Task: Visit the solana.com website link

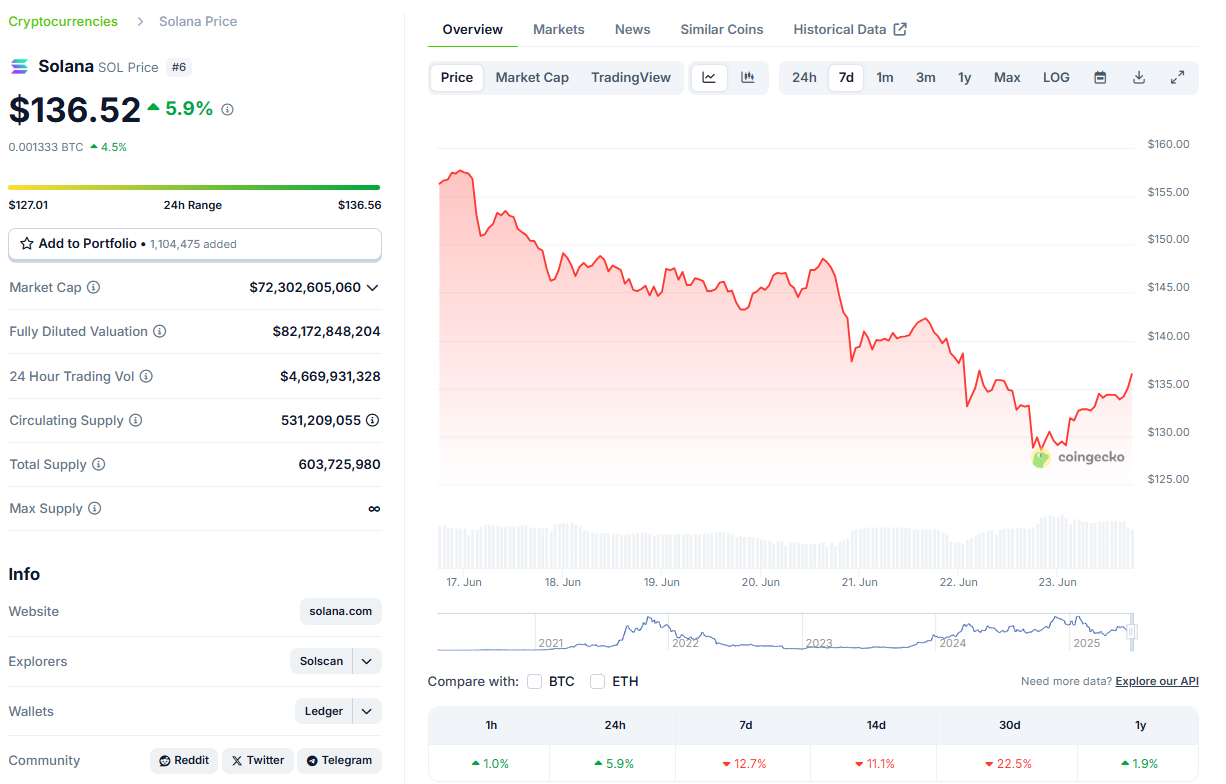Action: click(341, 612)
